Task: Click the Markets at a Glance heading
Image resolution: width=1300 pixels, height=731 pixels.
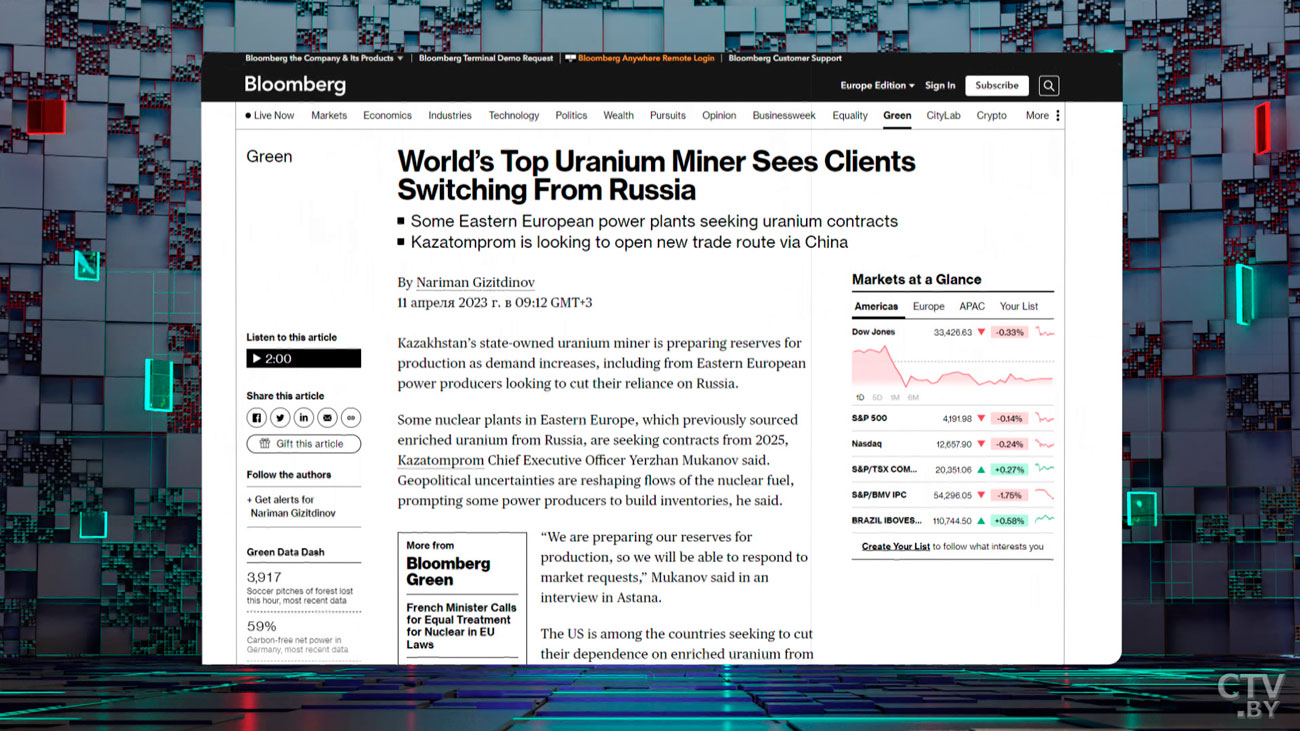Action: point(916,280)
